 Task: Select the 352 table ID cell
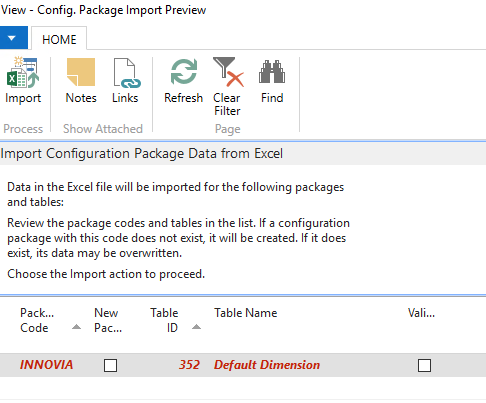pos(189,365)
